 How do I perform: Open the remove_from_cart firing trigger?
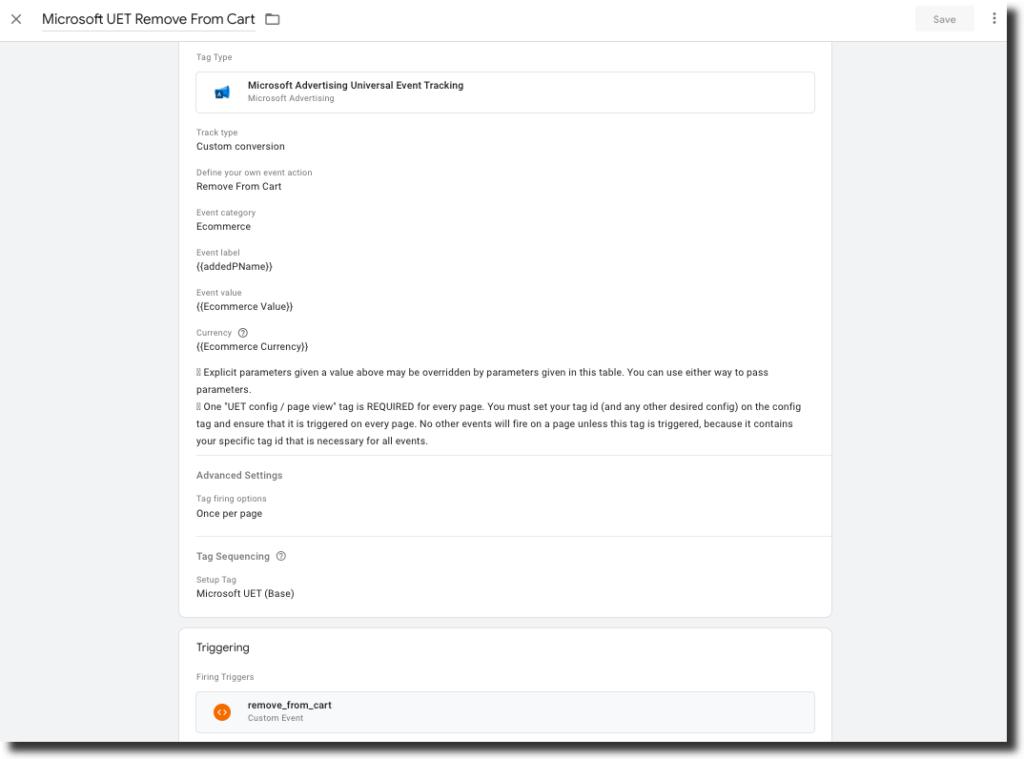click(x=505, y=712)
